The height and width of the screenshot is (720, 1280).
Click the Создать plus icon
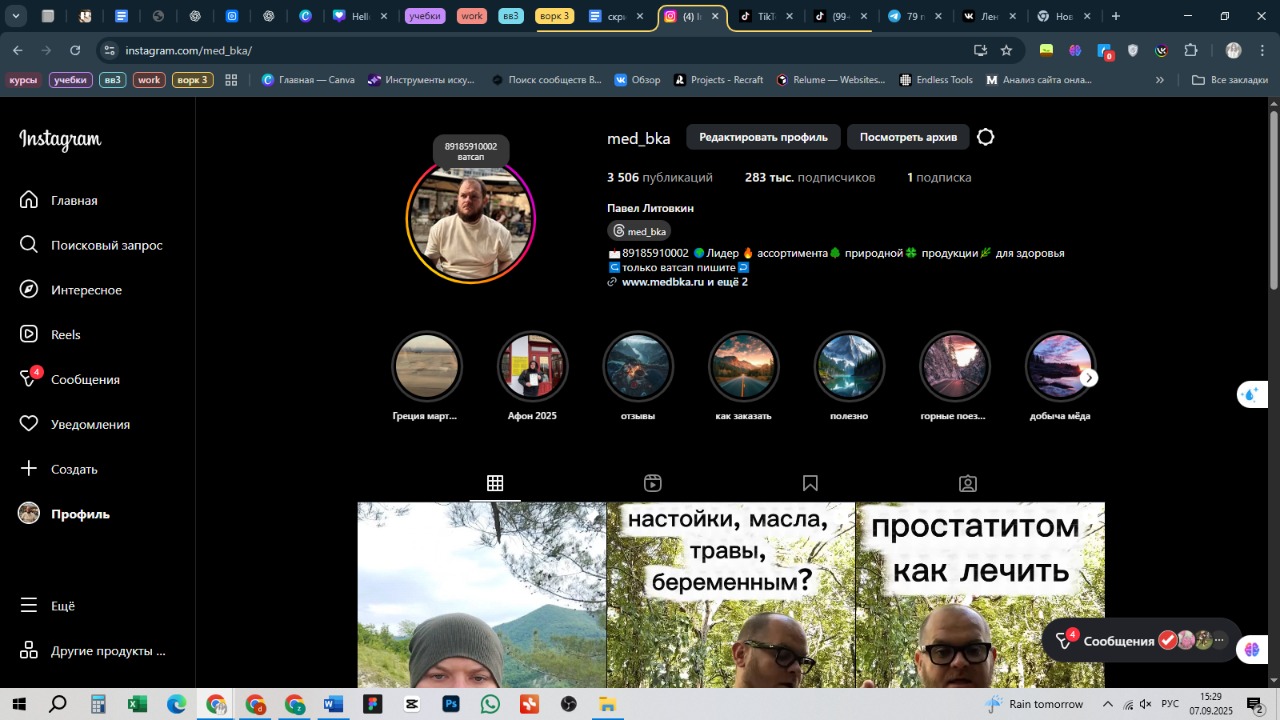point(29,468)
